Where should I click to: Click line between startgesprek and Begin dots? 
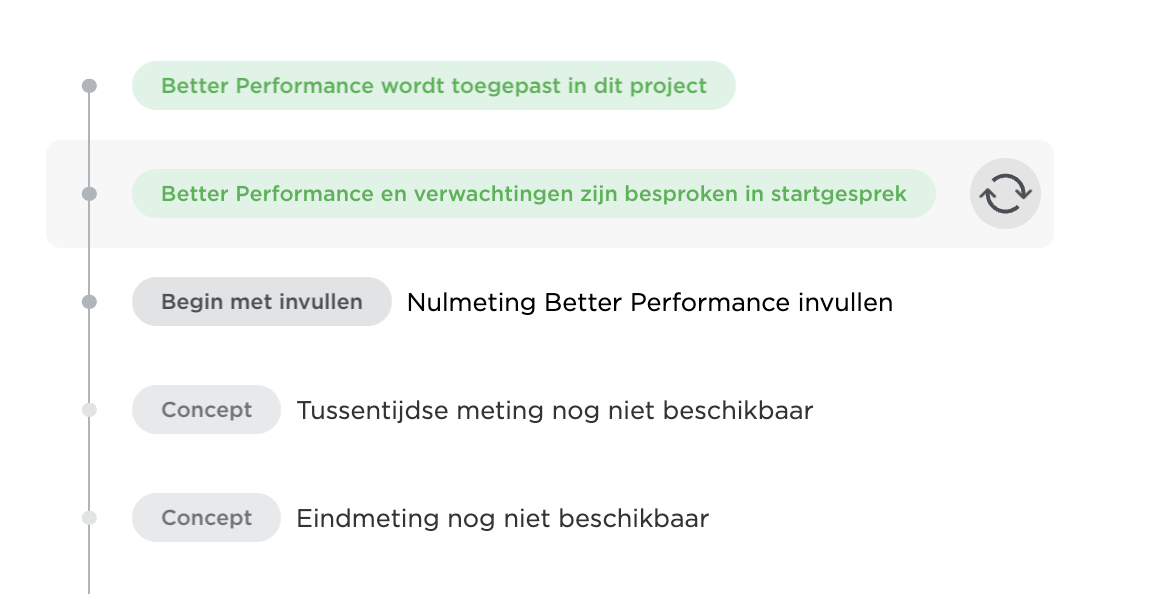89,248
